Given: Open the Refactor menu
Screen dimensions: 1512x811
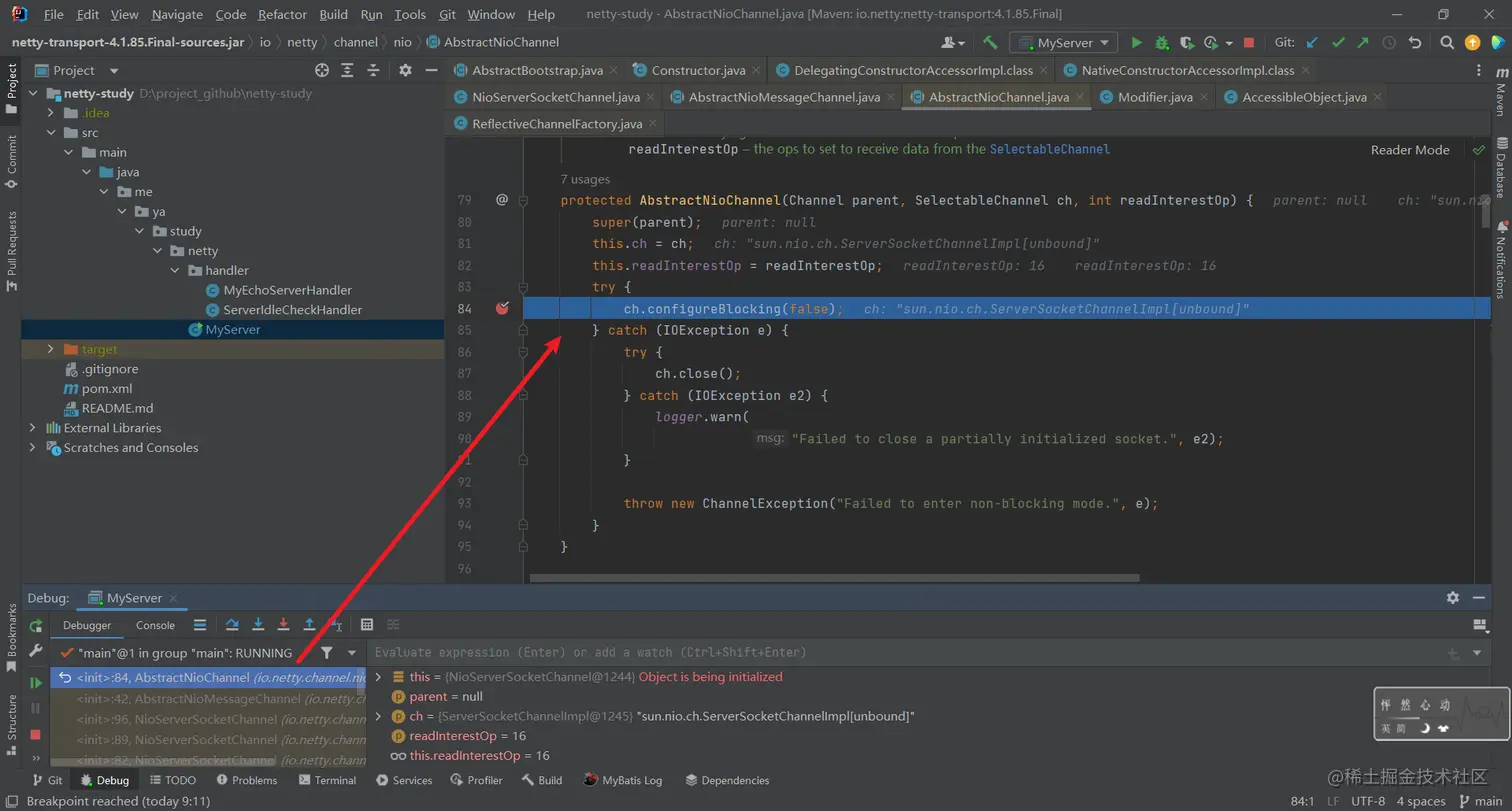Looking at the screenshot, I should [x=282, y=15].
